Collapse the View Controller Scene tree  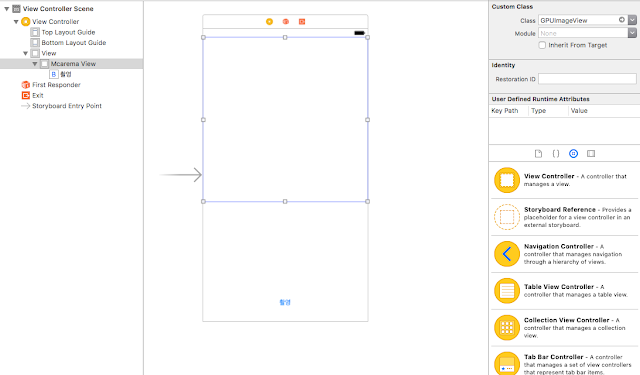pos(7,9)
